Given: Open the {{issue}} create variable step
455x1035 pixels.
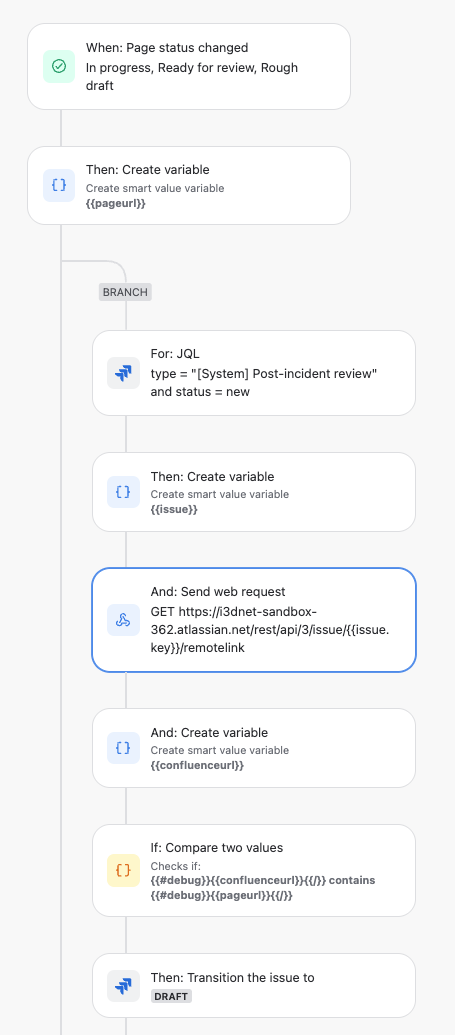Looking at the screenshot, I should point(254,492).
